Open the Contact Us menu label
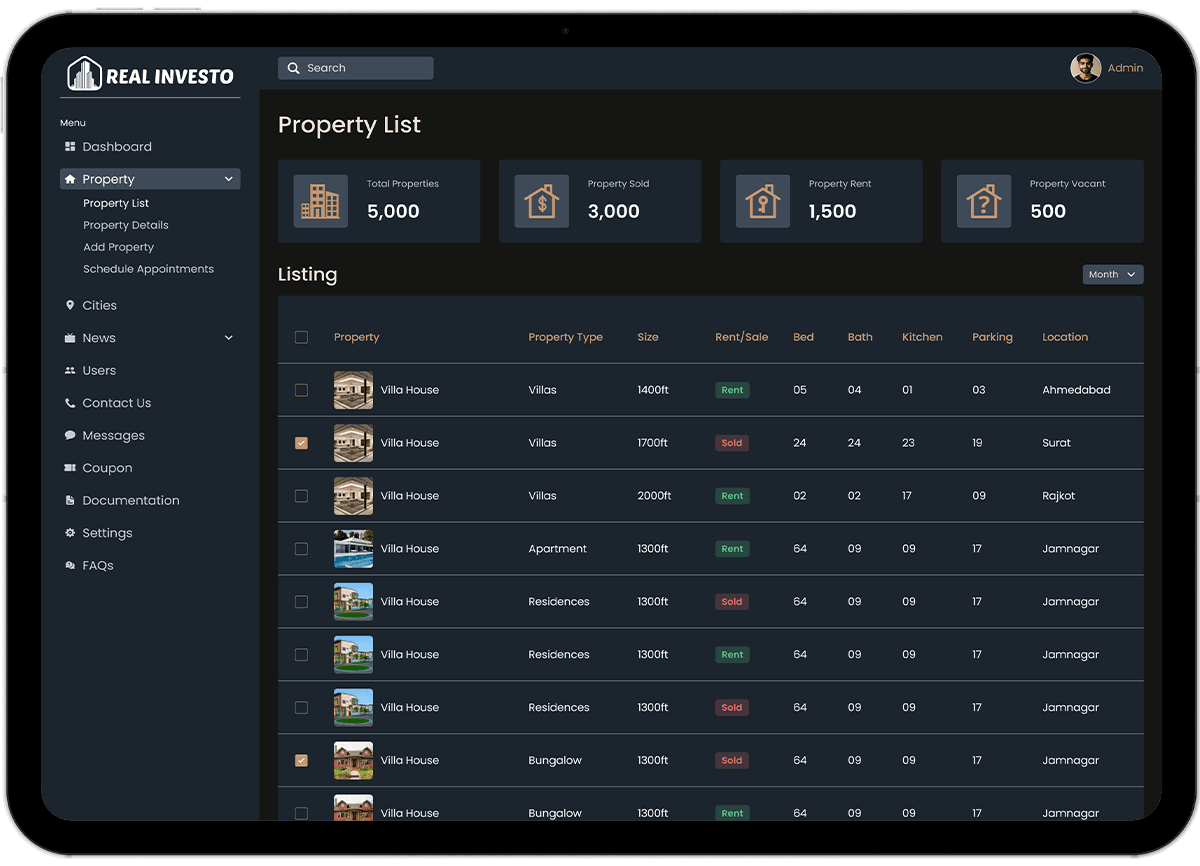This screenshot has width=1200, height=866. (x=117, y=403)
